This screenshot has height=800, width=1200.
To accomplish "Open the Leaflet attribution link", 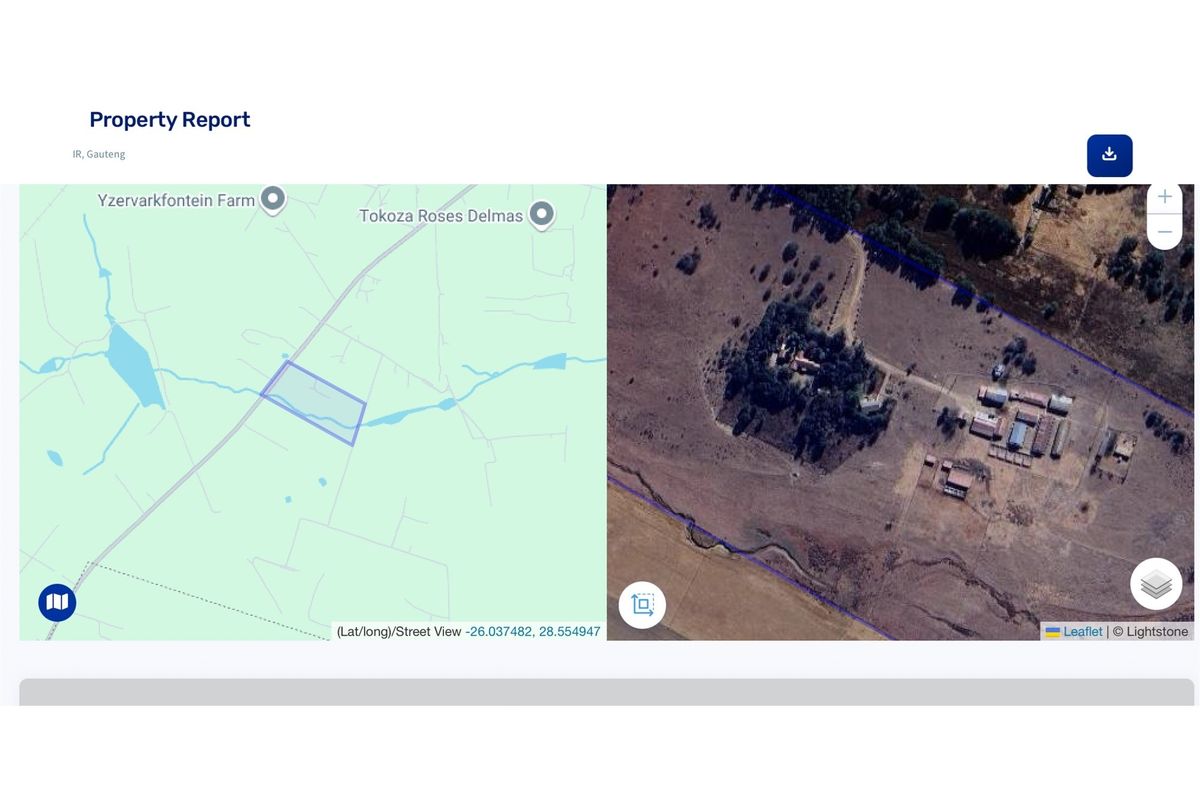I will [x=1082, y=632].
